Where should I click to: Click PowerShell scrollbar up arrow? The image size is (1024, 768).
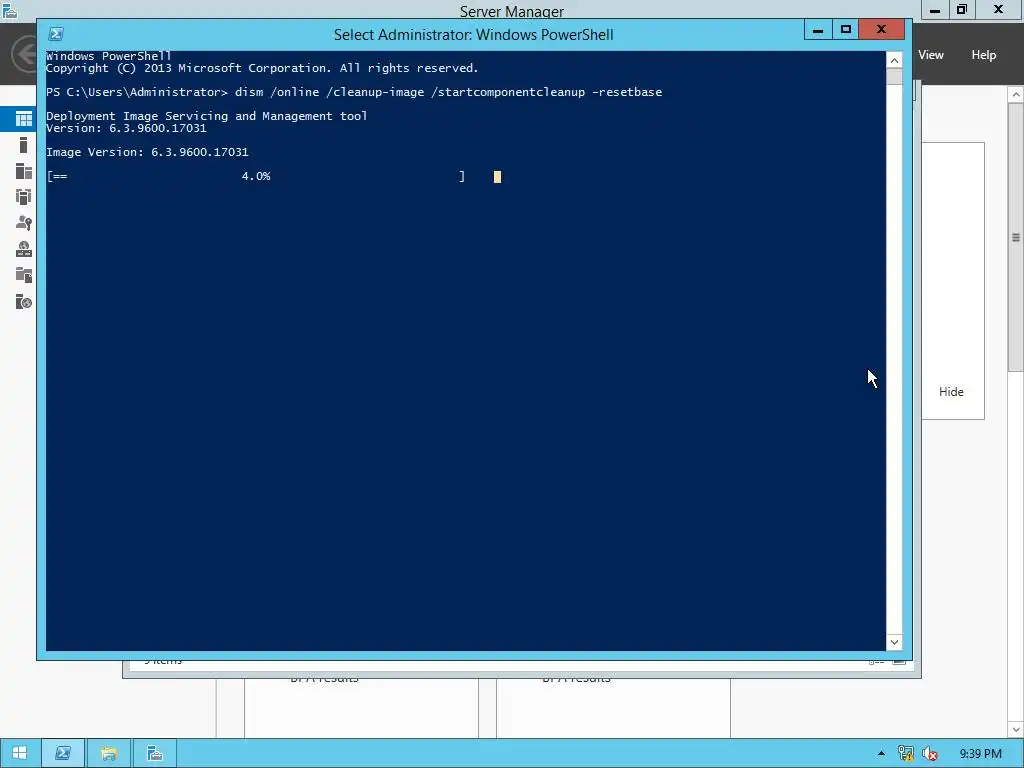(x=894, y=60)
